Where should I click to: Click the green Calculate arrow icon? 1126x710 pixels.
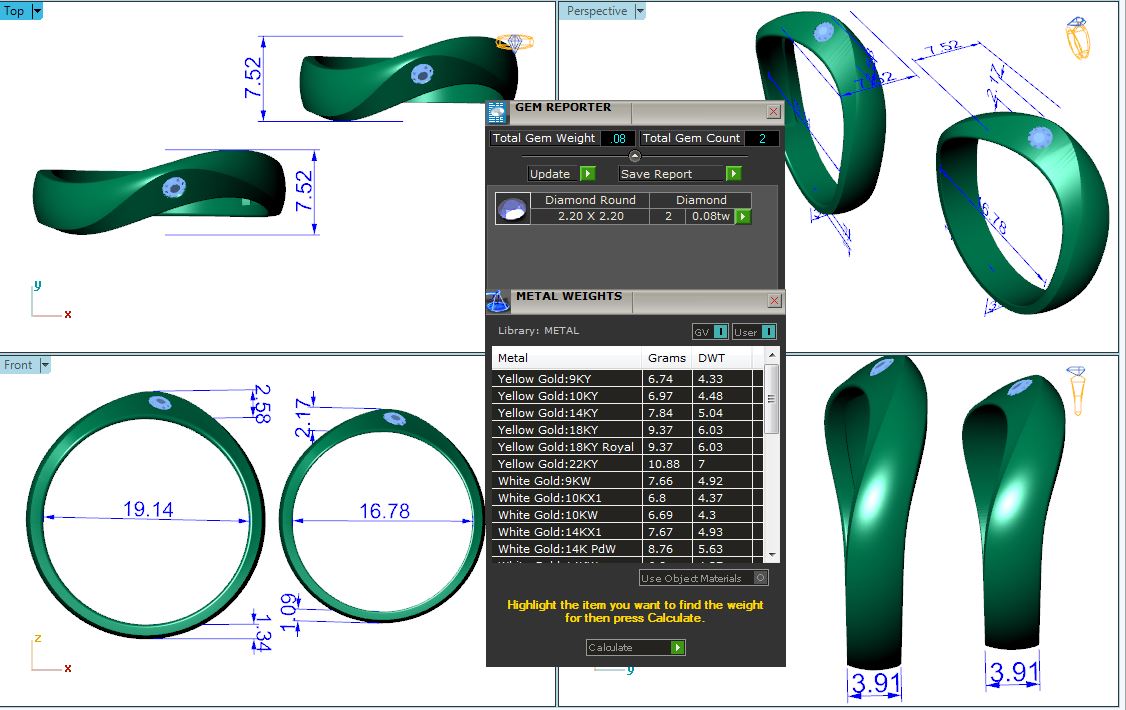click(x=678, y=648)
